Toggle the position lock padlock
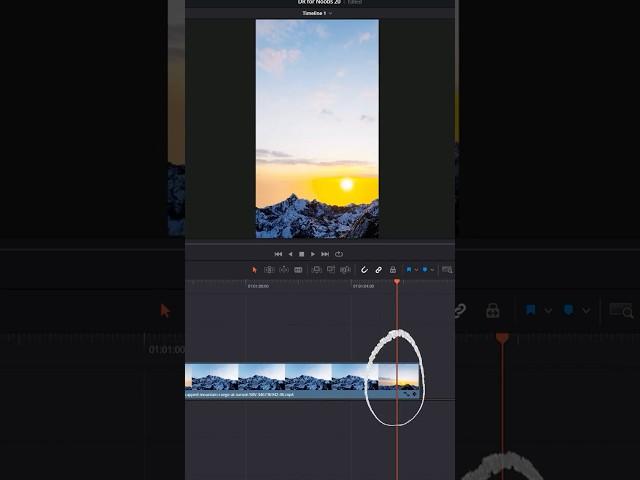 coord(393,270)
